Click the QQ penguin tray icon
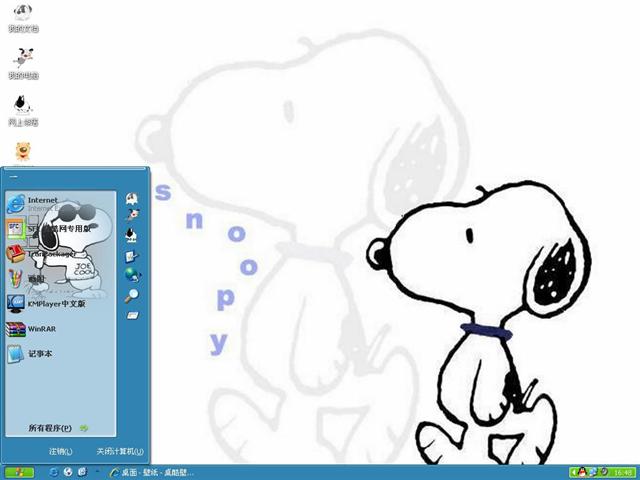640x480 pixels. coord(582,472)
